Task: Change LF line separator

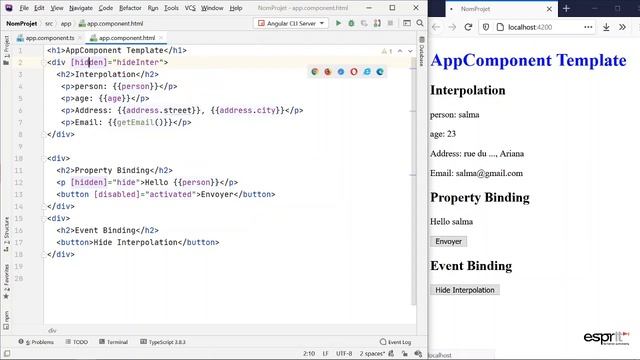Action: tap(325, 353)
